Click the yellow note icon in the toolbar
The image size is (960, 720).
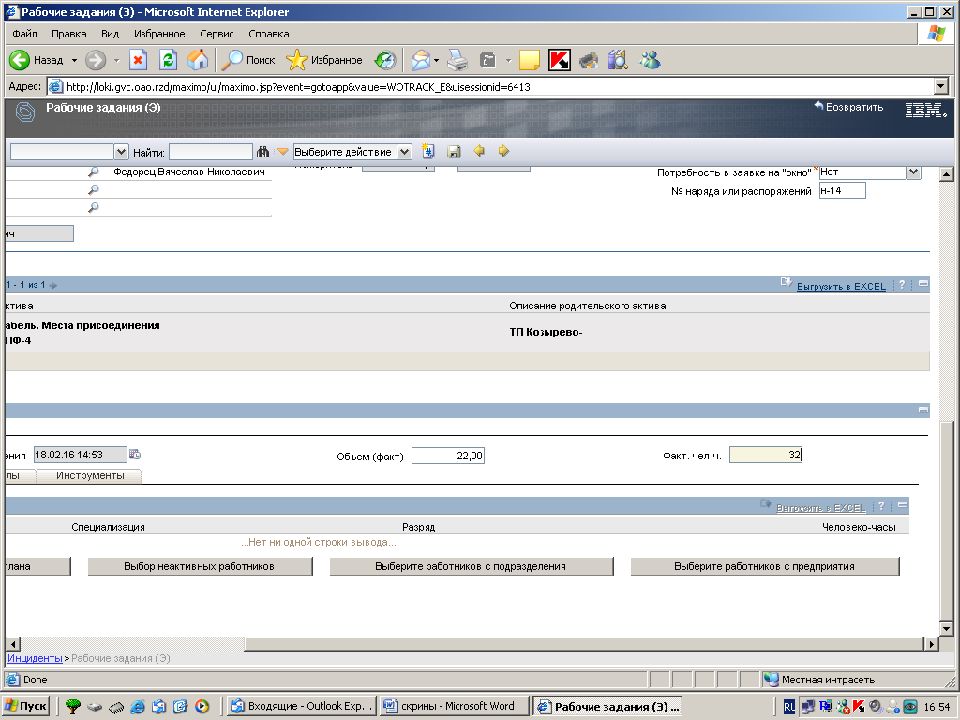529,60
